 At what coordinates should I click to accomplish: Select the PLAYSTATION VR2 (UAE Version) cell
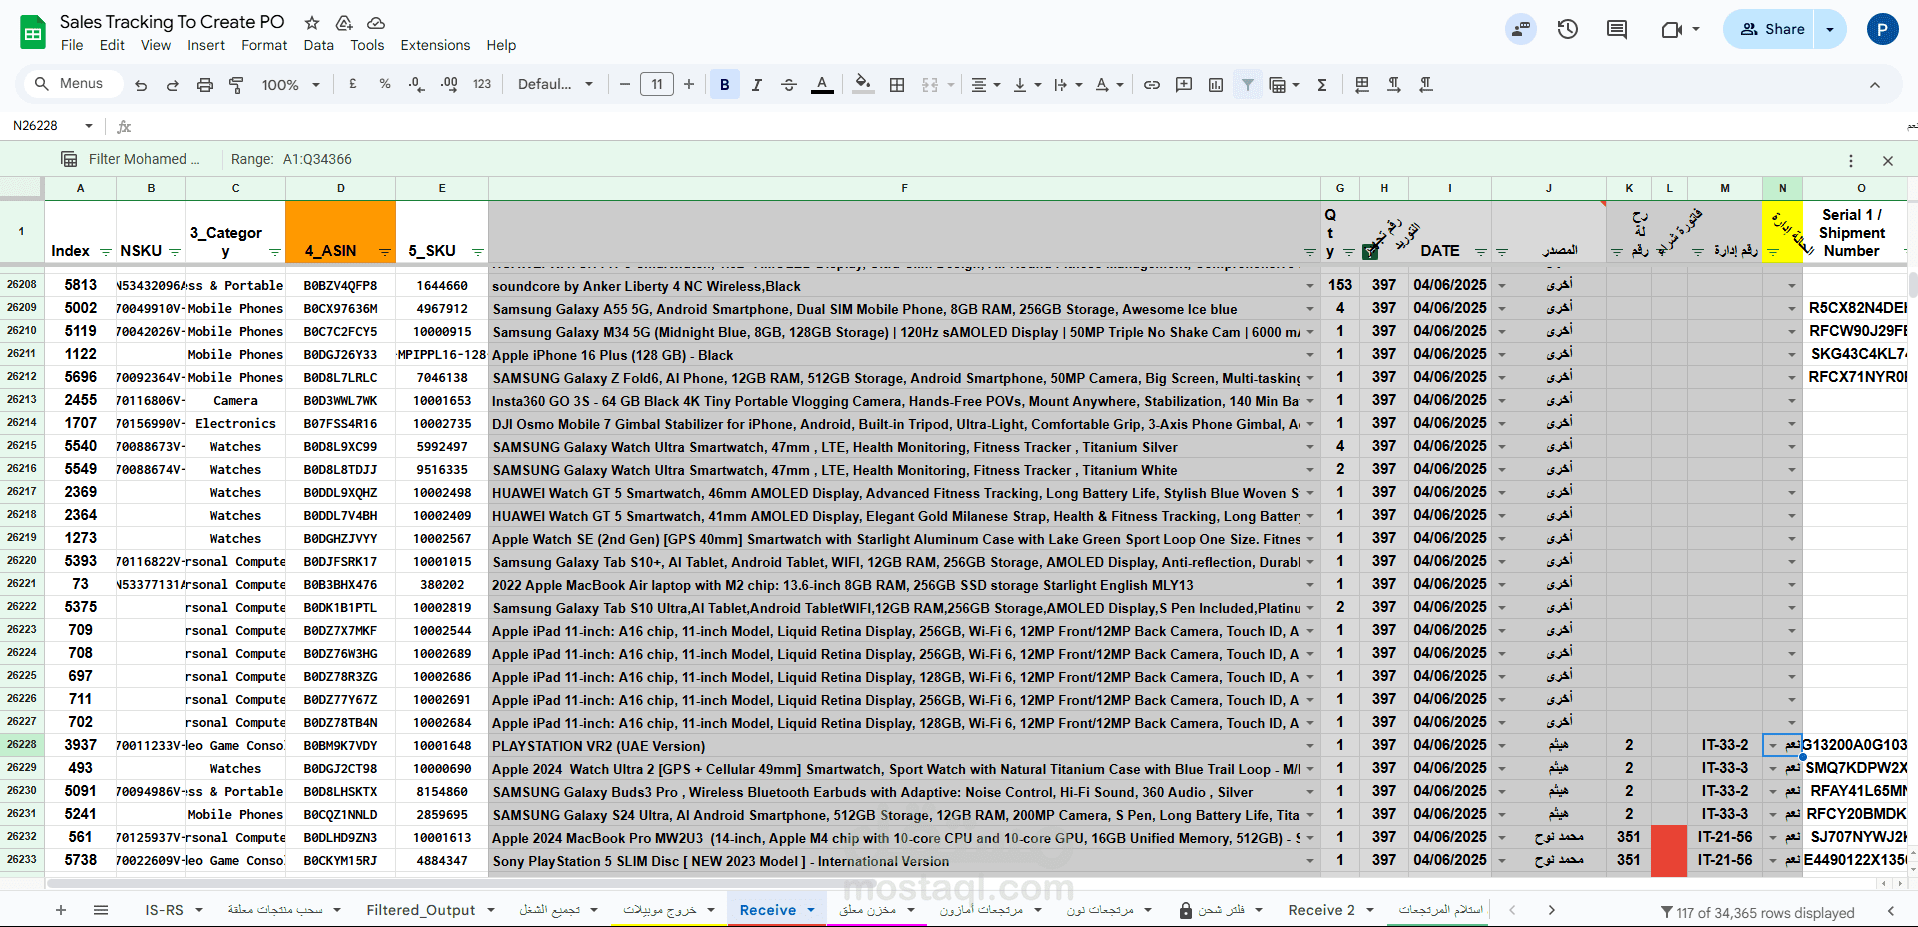(x=904, y=746)
